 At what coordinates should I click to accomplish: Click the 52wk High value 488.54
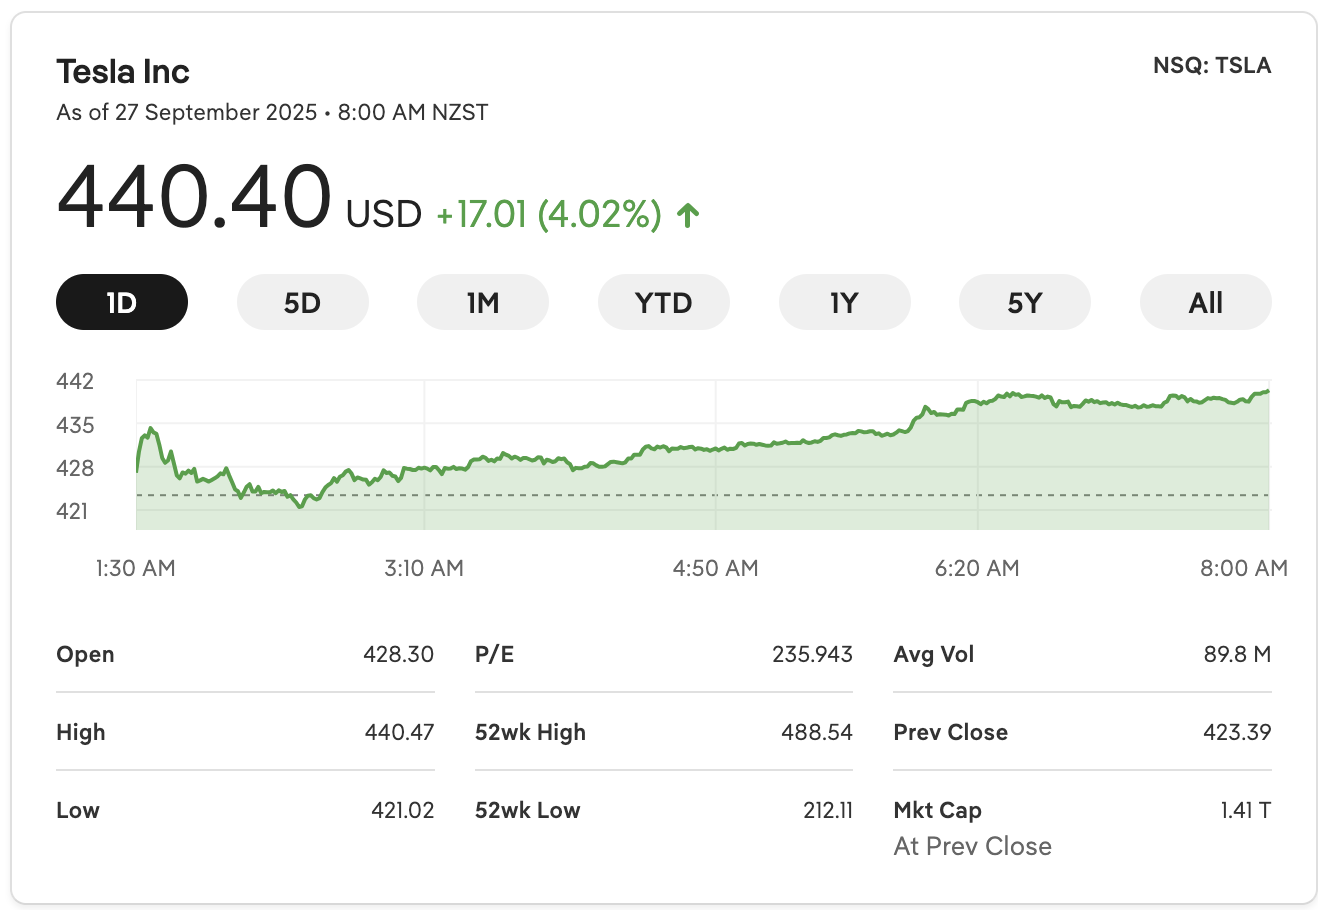pos(817,732)
